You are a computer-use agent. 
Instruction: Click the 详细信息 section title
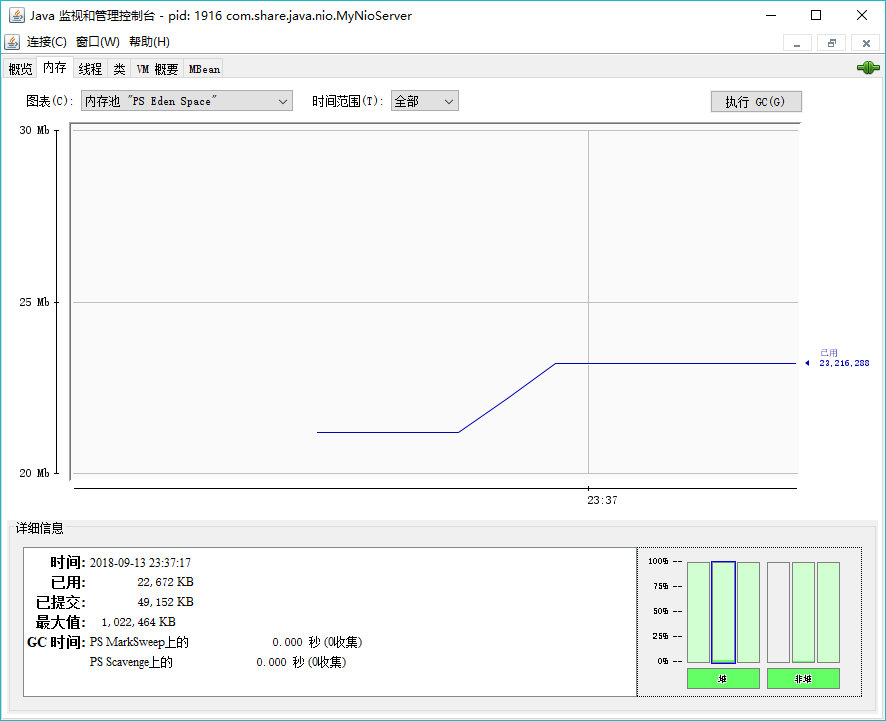click(x=40, y=528)
